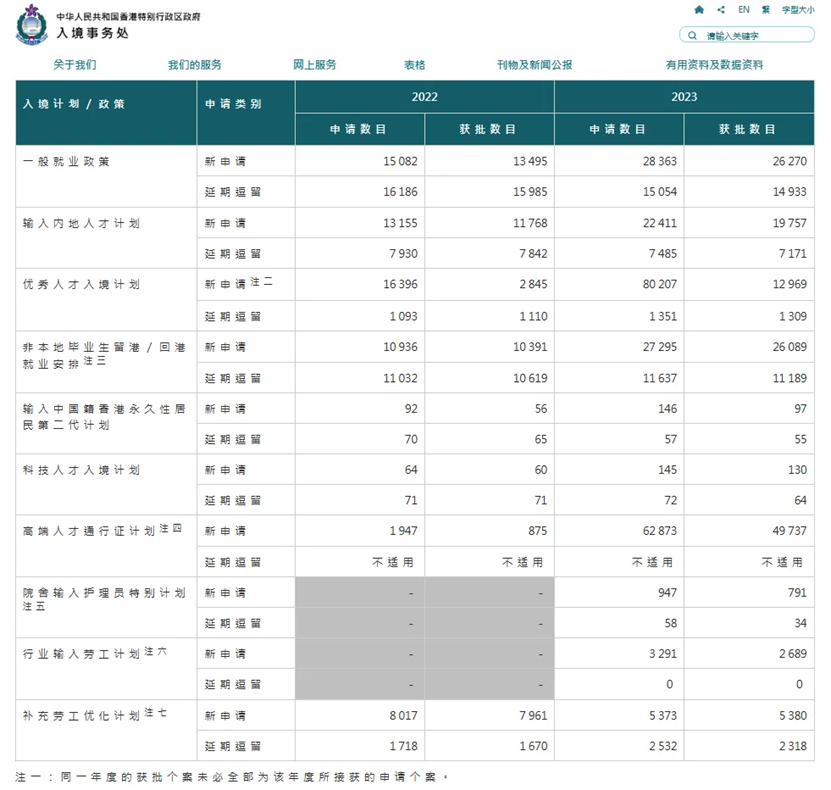Select the 补充劳工优化计划 row label
The width and height of the screenshot is (831, 790).
tap(94, 715)
